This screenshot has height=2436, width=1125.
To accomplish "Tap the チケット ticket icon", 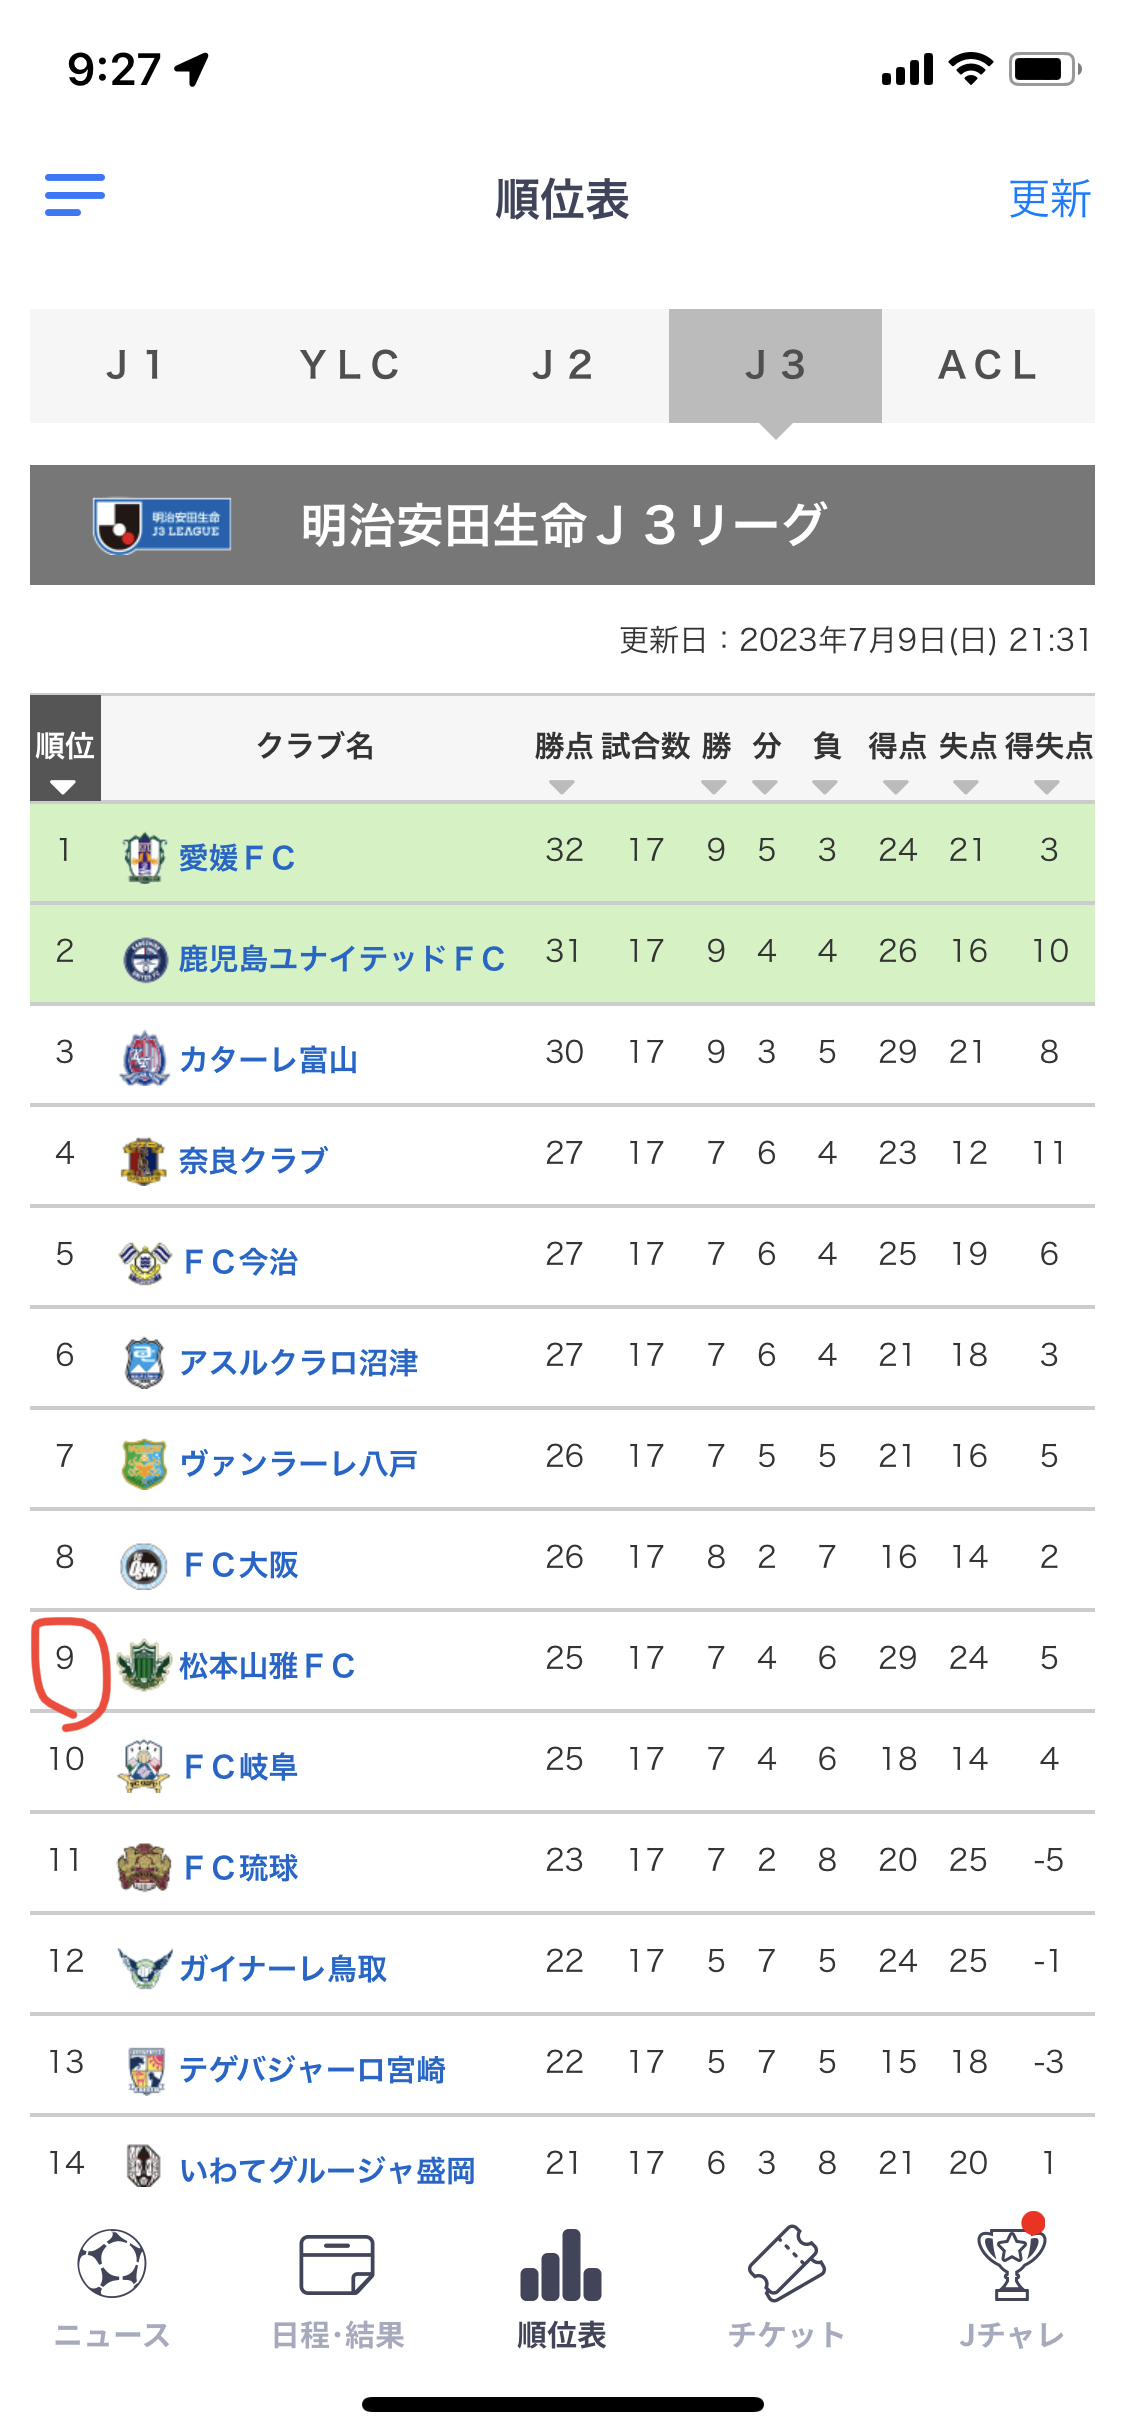I will coord(787,2264).
